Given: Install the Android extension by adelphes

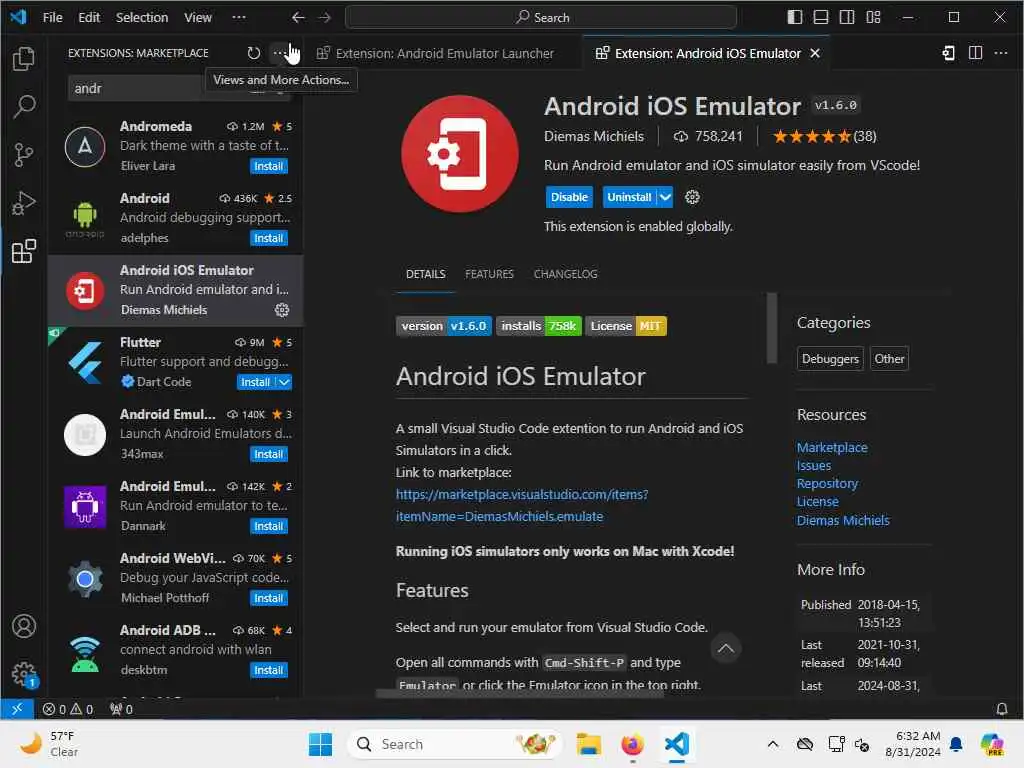Looking at the screenshot, I should (268, 238).
